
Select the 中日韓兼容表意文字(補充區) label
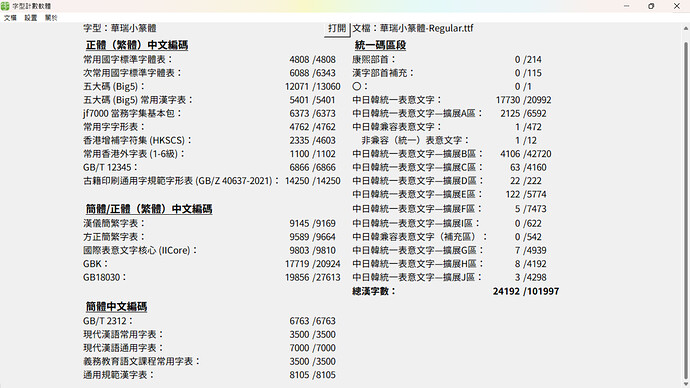(420, 237)
